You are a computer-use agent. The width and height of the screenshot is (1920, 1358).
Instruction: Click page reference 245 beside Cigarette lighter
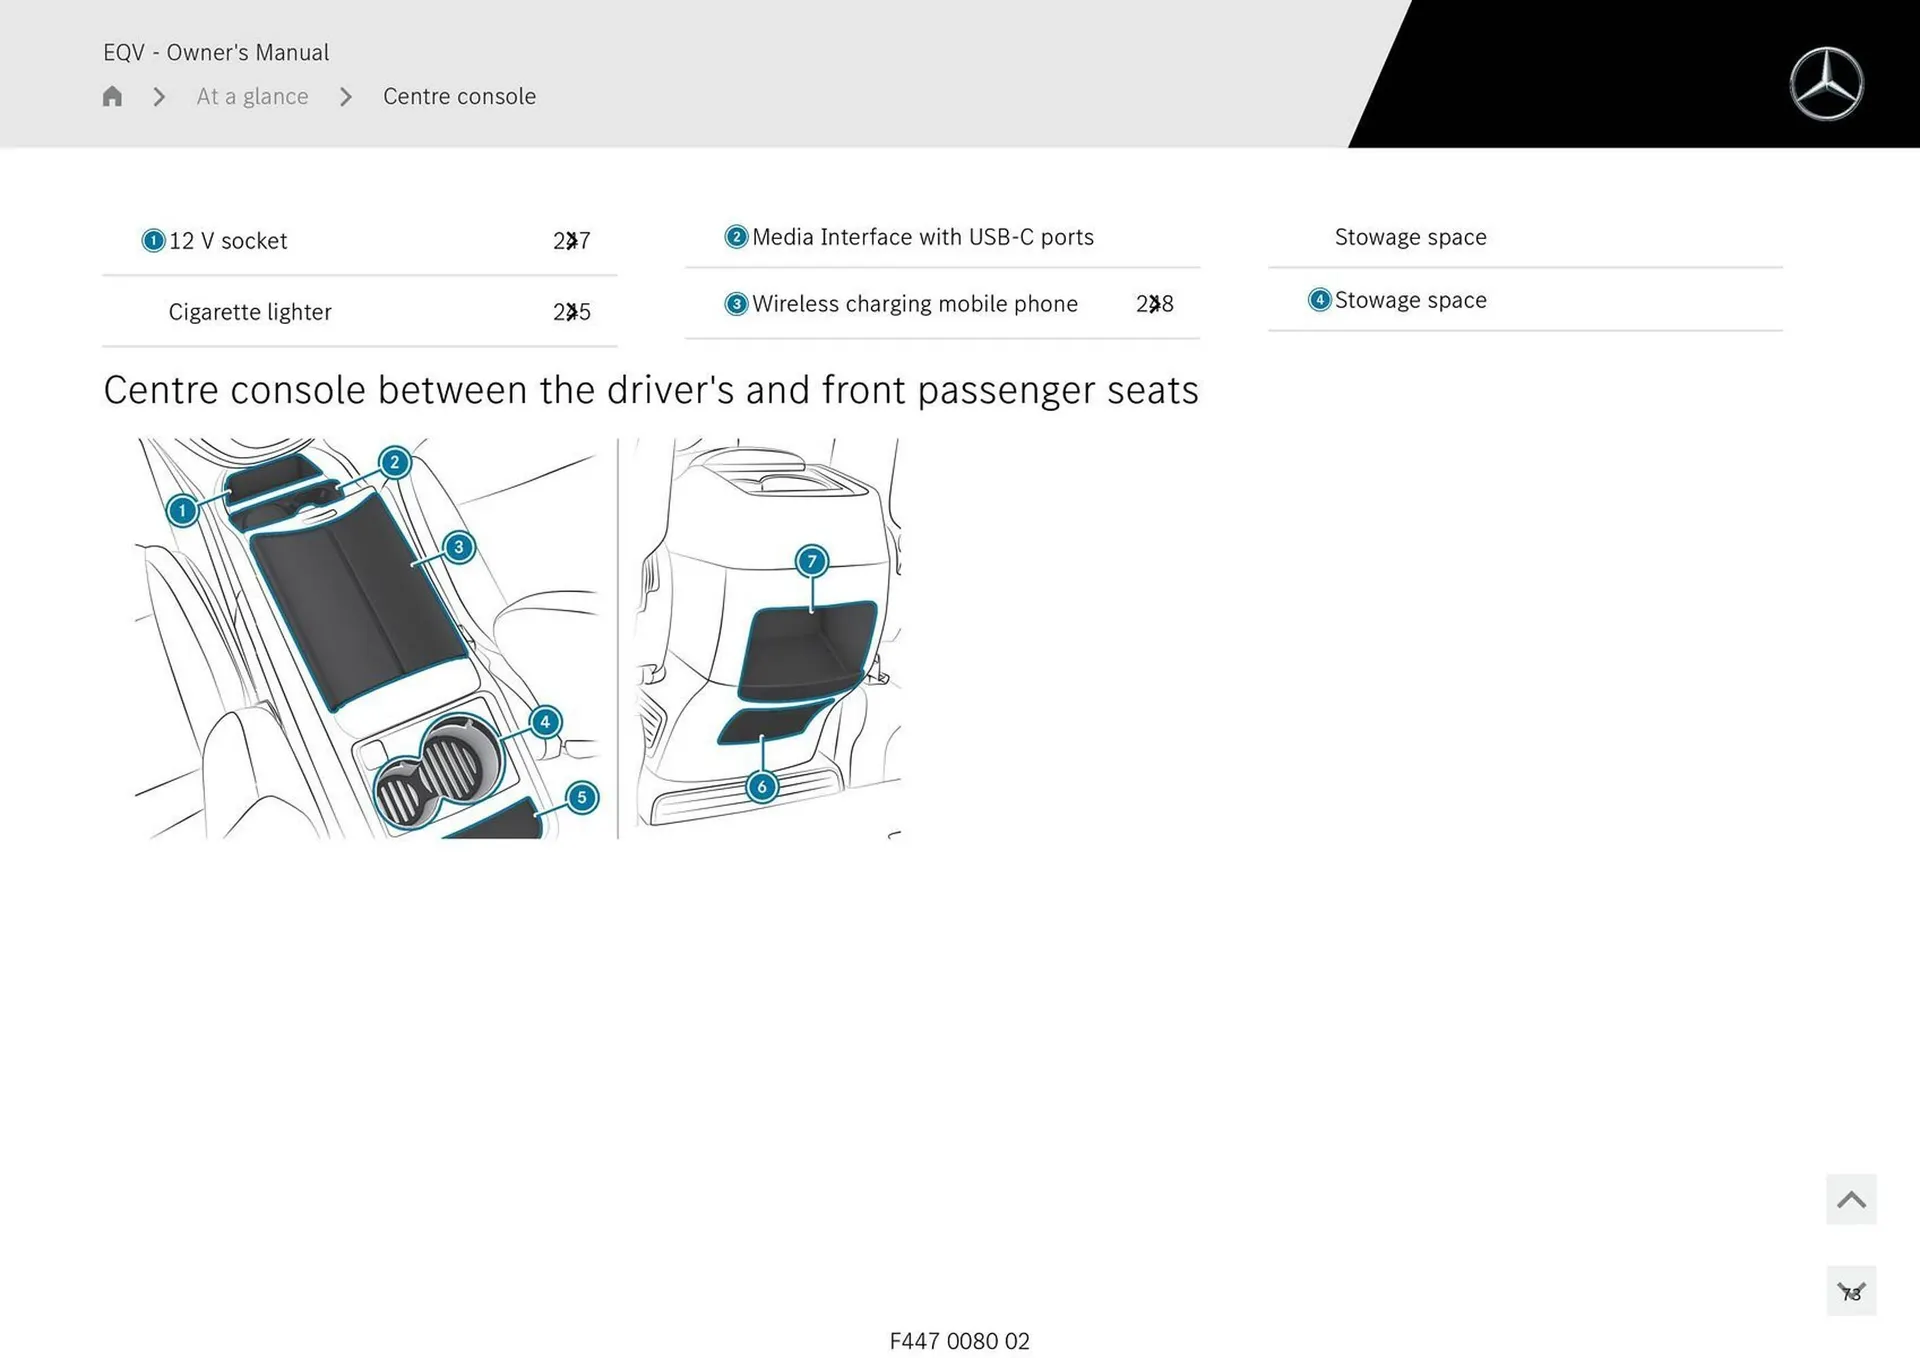(571, 311)
